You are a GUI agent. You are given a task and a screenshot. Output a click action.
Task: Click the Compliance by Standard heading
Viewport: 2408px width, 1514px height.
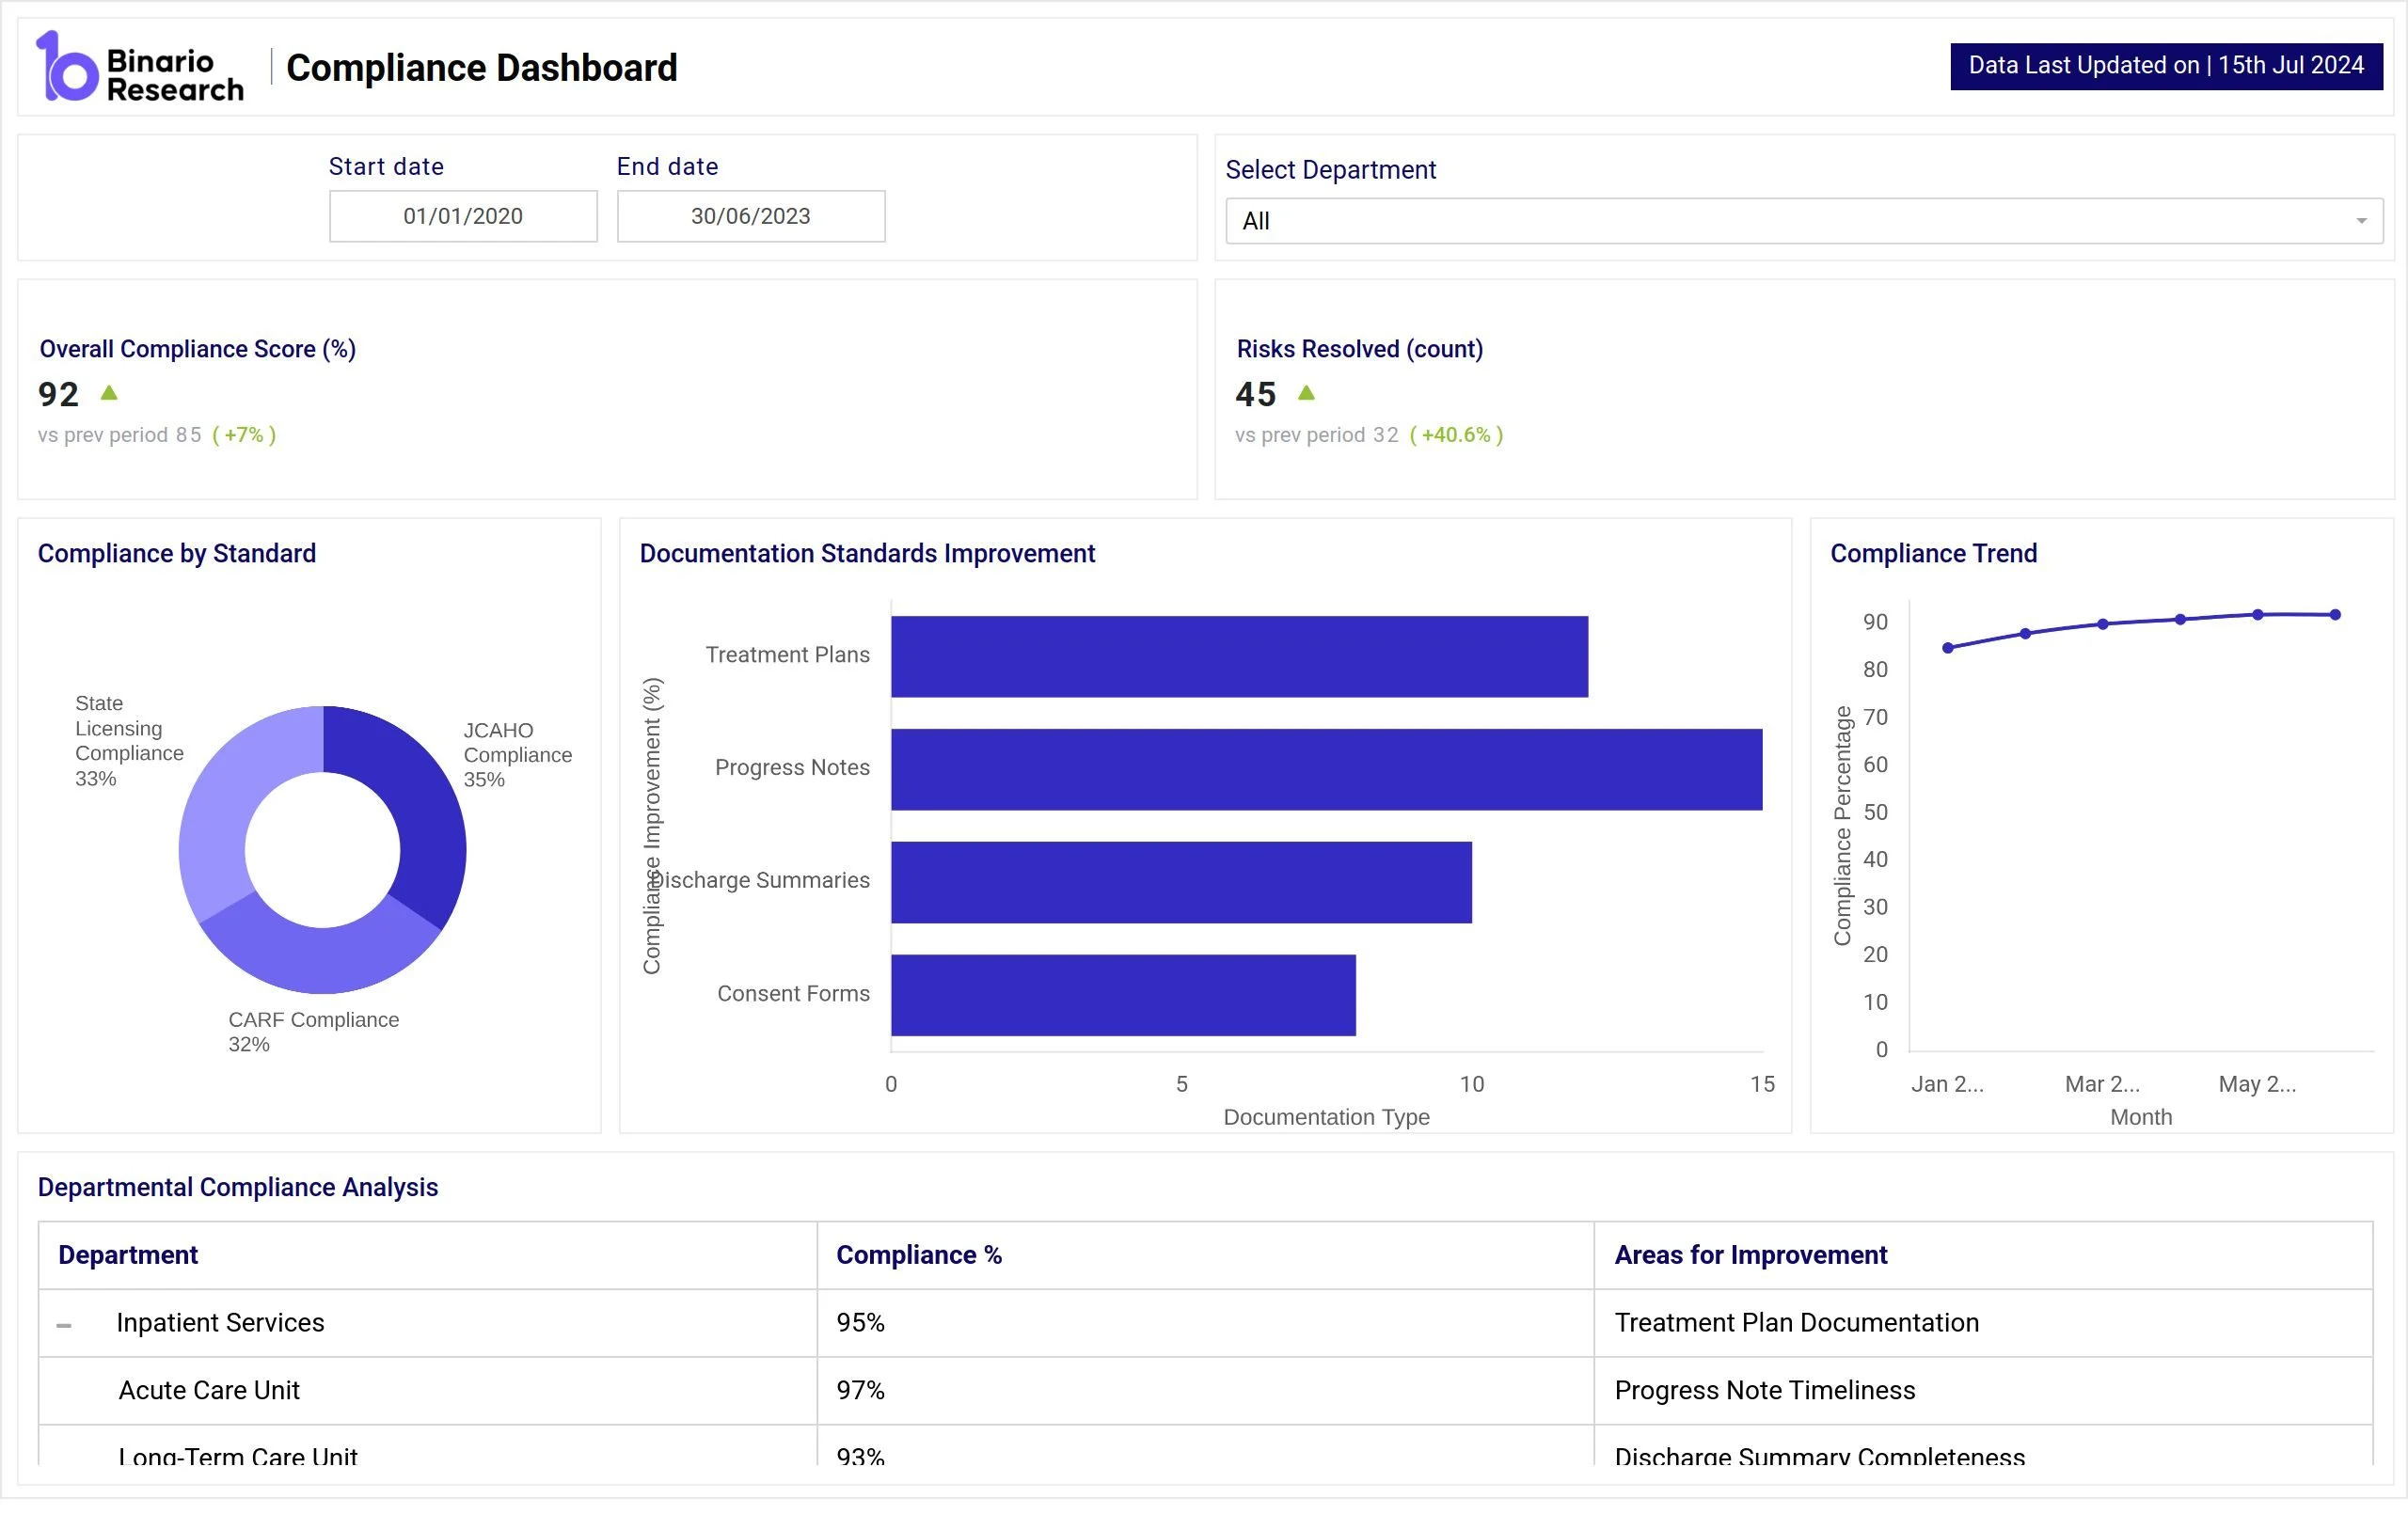177,553
